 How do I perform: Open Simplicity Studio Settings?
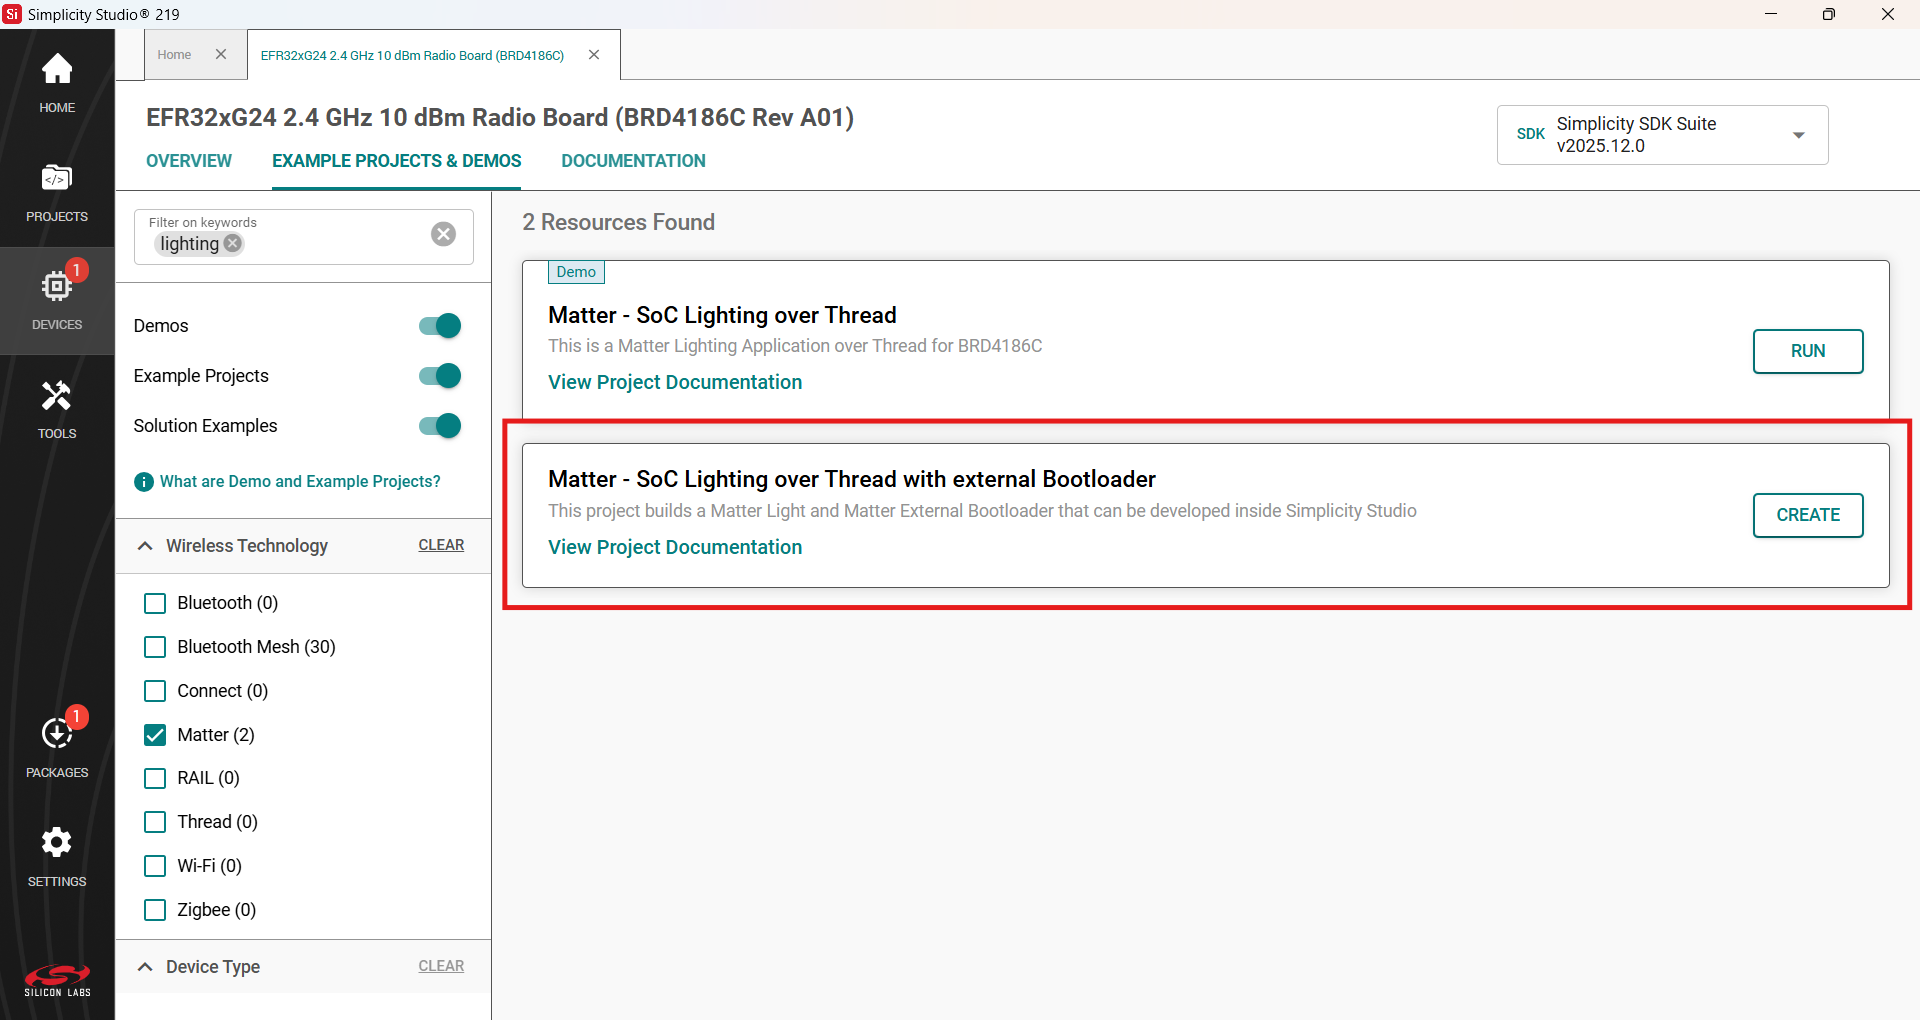coord(56,852)
